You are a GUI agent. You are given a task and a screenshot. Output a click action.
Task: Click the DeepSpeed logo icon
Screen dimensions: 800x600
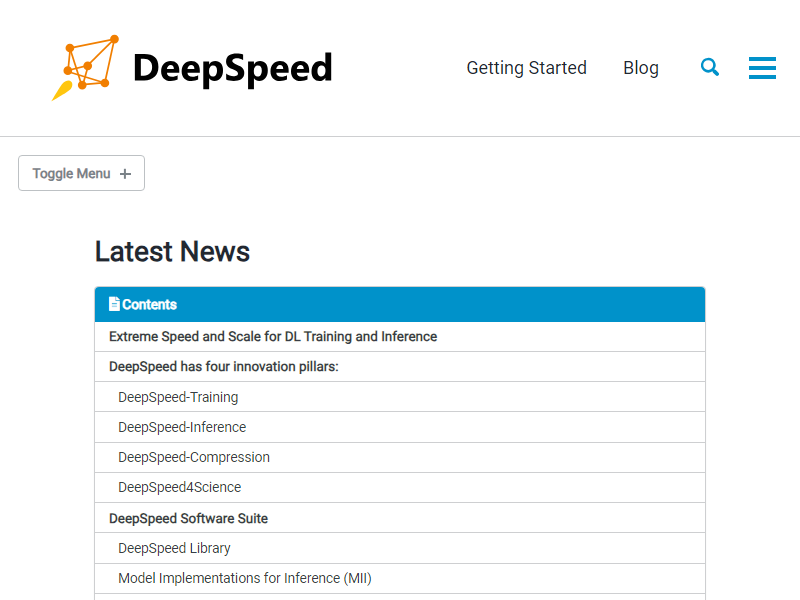coord(85,68)
